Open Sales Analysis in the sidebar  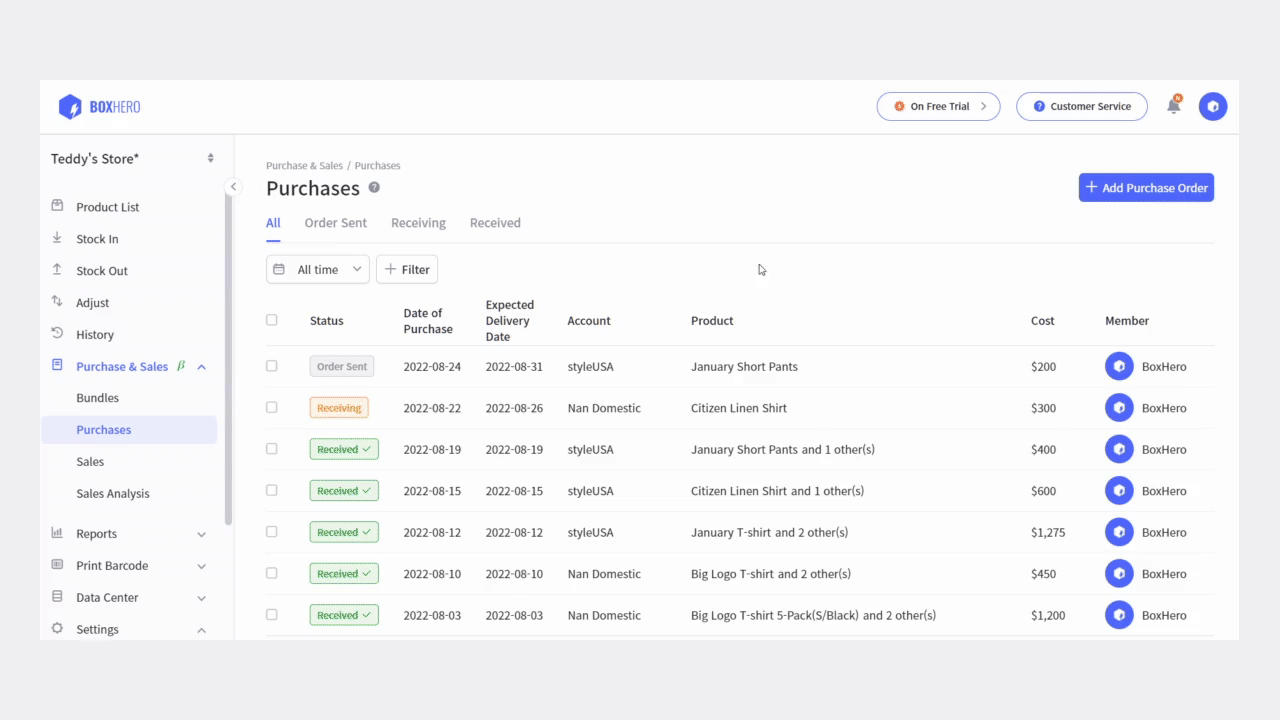[113, 494]
